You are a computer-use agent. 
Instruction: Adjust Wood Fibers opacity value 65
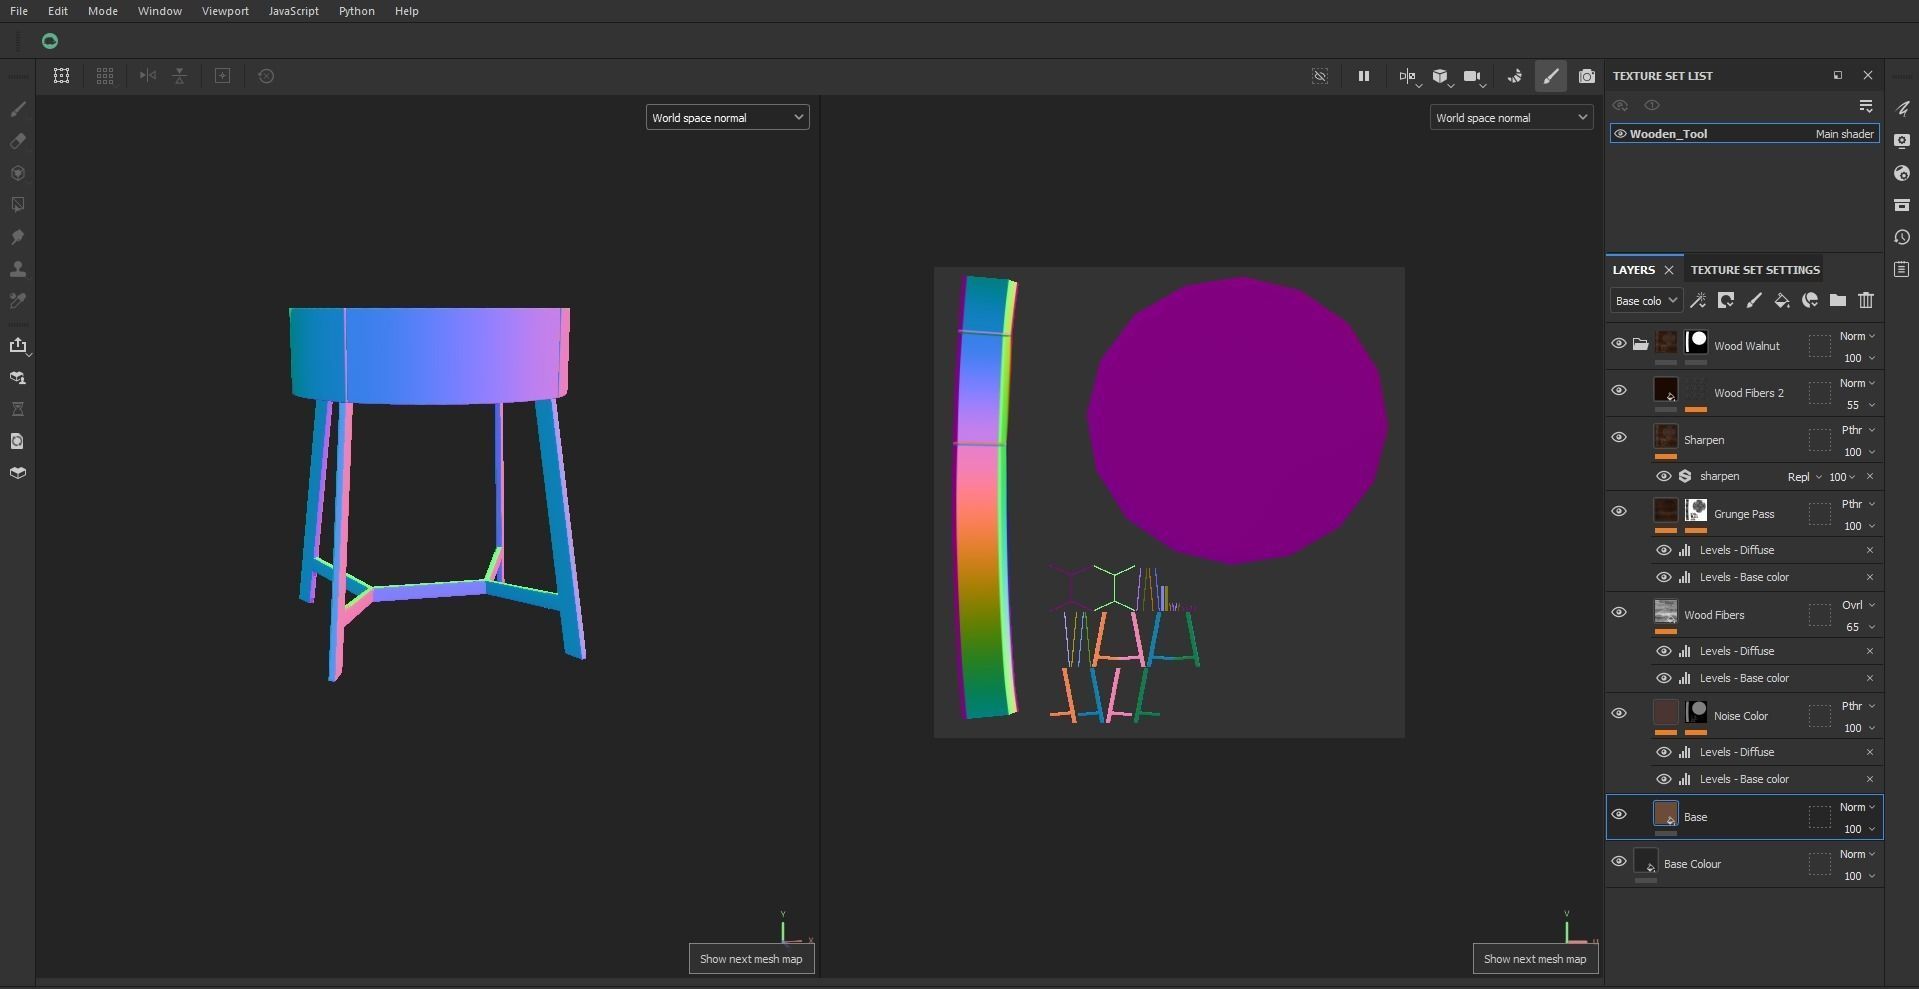tap(1853, 627)
